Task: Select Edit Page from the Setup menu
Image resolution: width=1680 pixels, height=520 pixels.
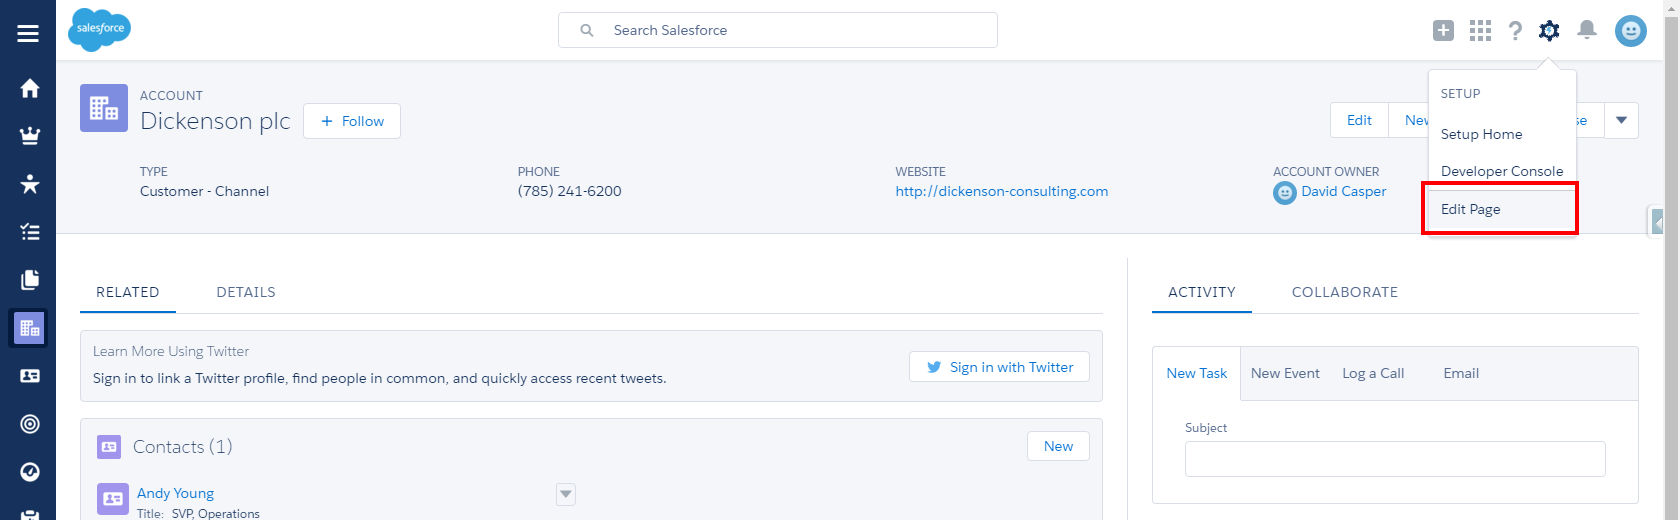Action: click(x=1471, y=209)
